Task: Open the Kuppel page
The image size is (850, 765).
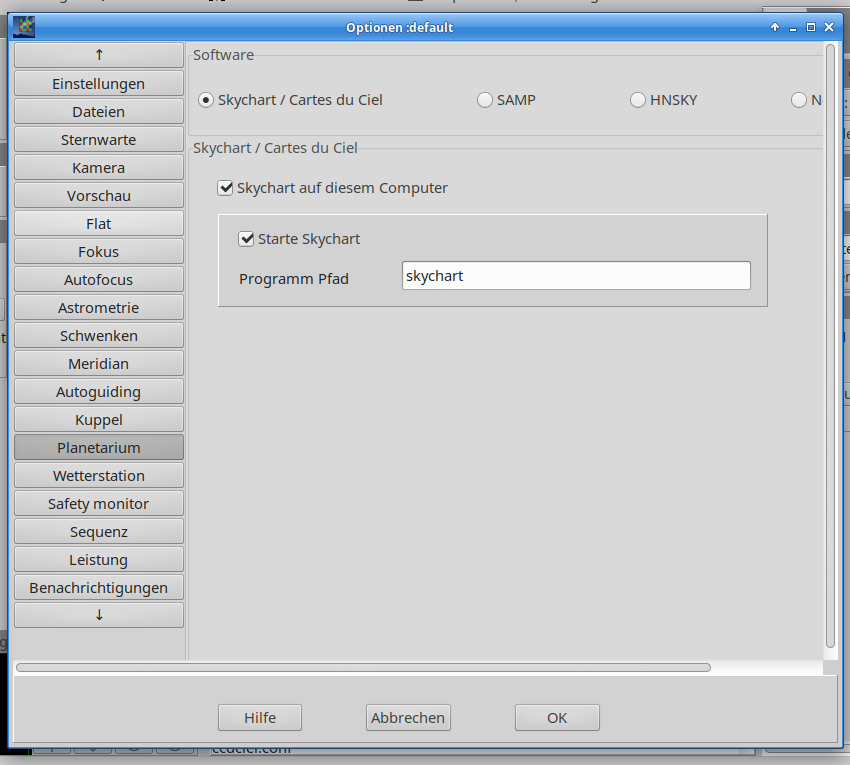Action: pos(99,420)
